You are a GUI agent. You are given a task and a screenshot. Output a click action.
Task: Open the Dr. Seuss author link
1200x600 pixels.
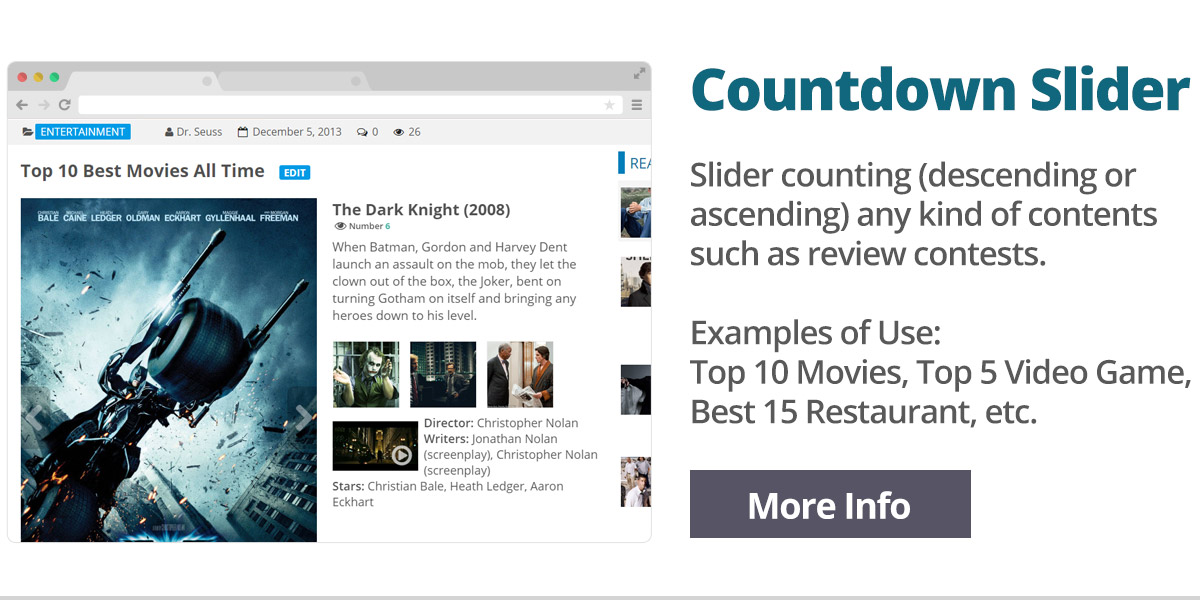tap(200, 132)
